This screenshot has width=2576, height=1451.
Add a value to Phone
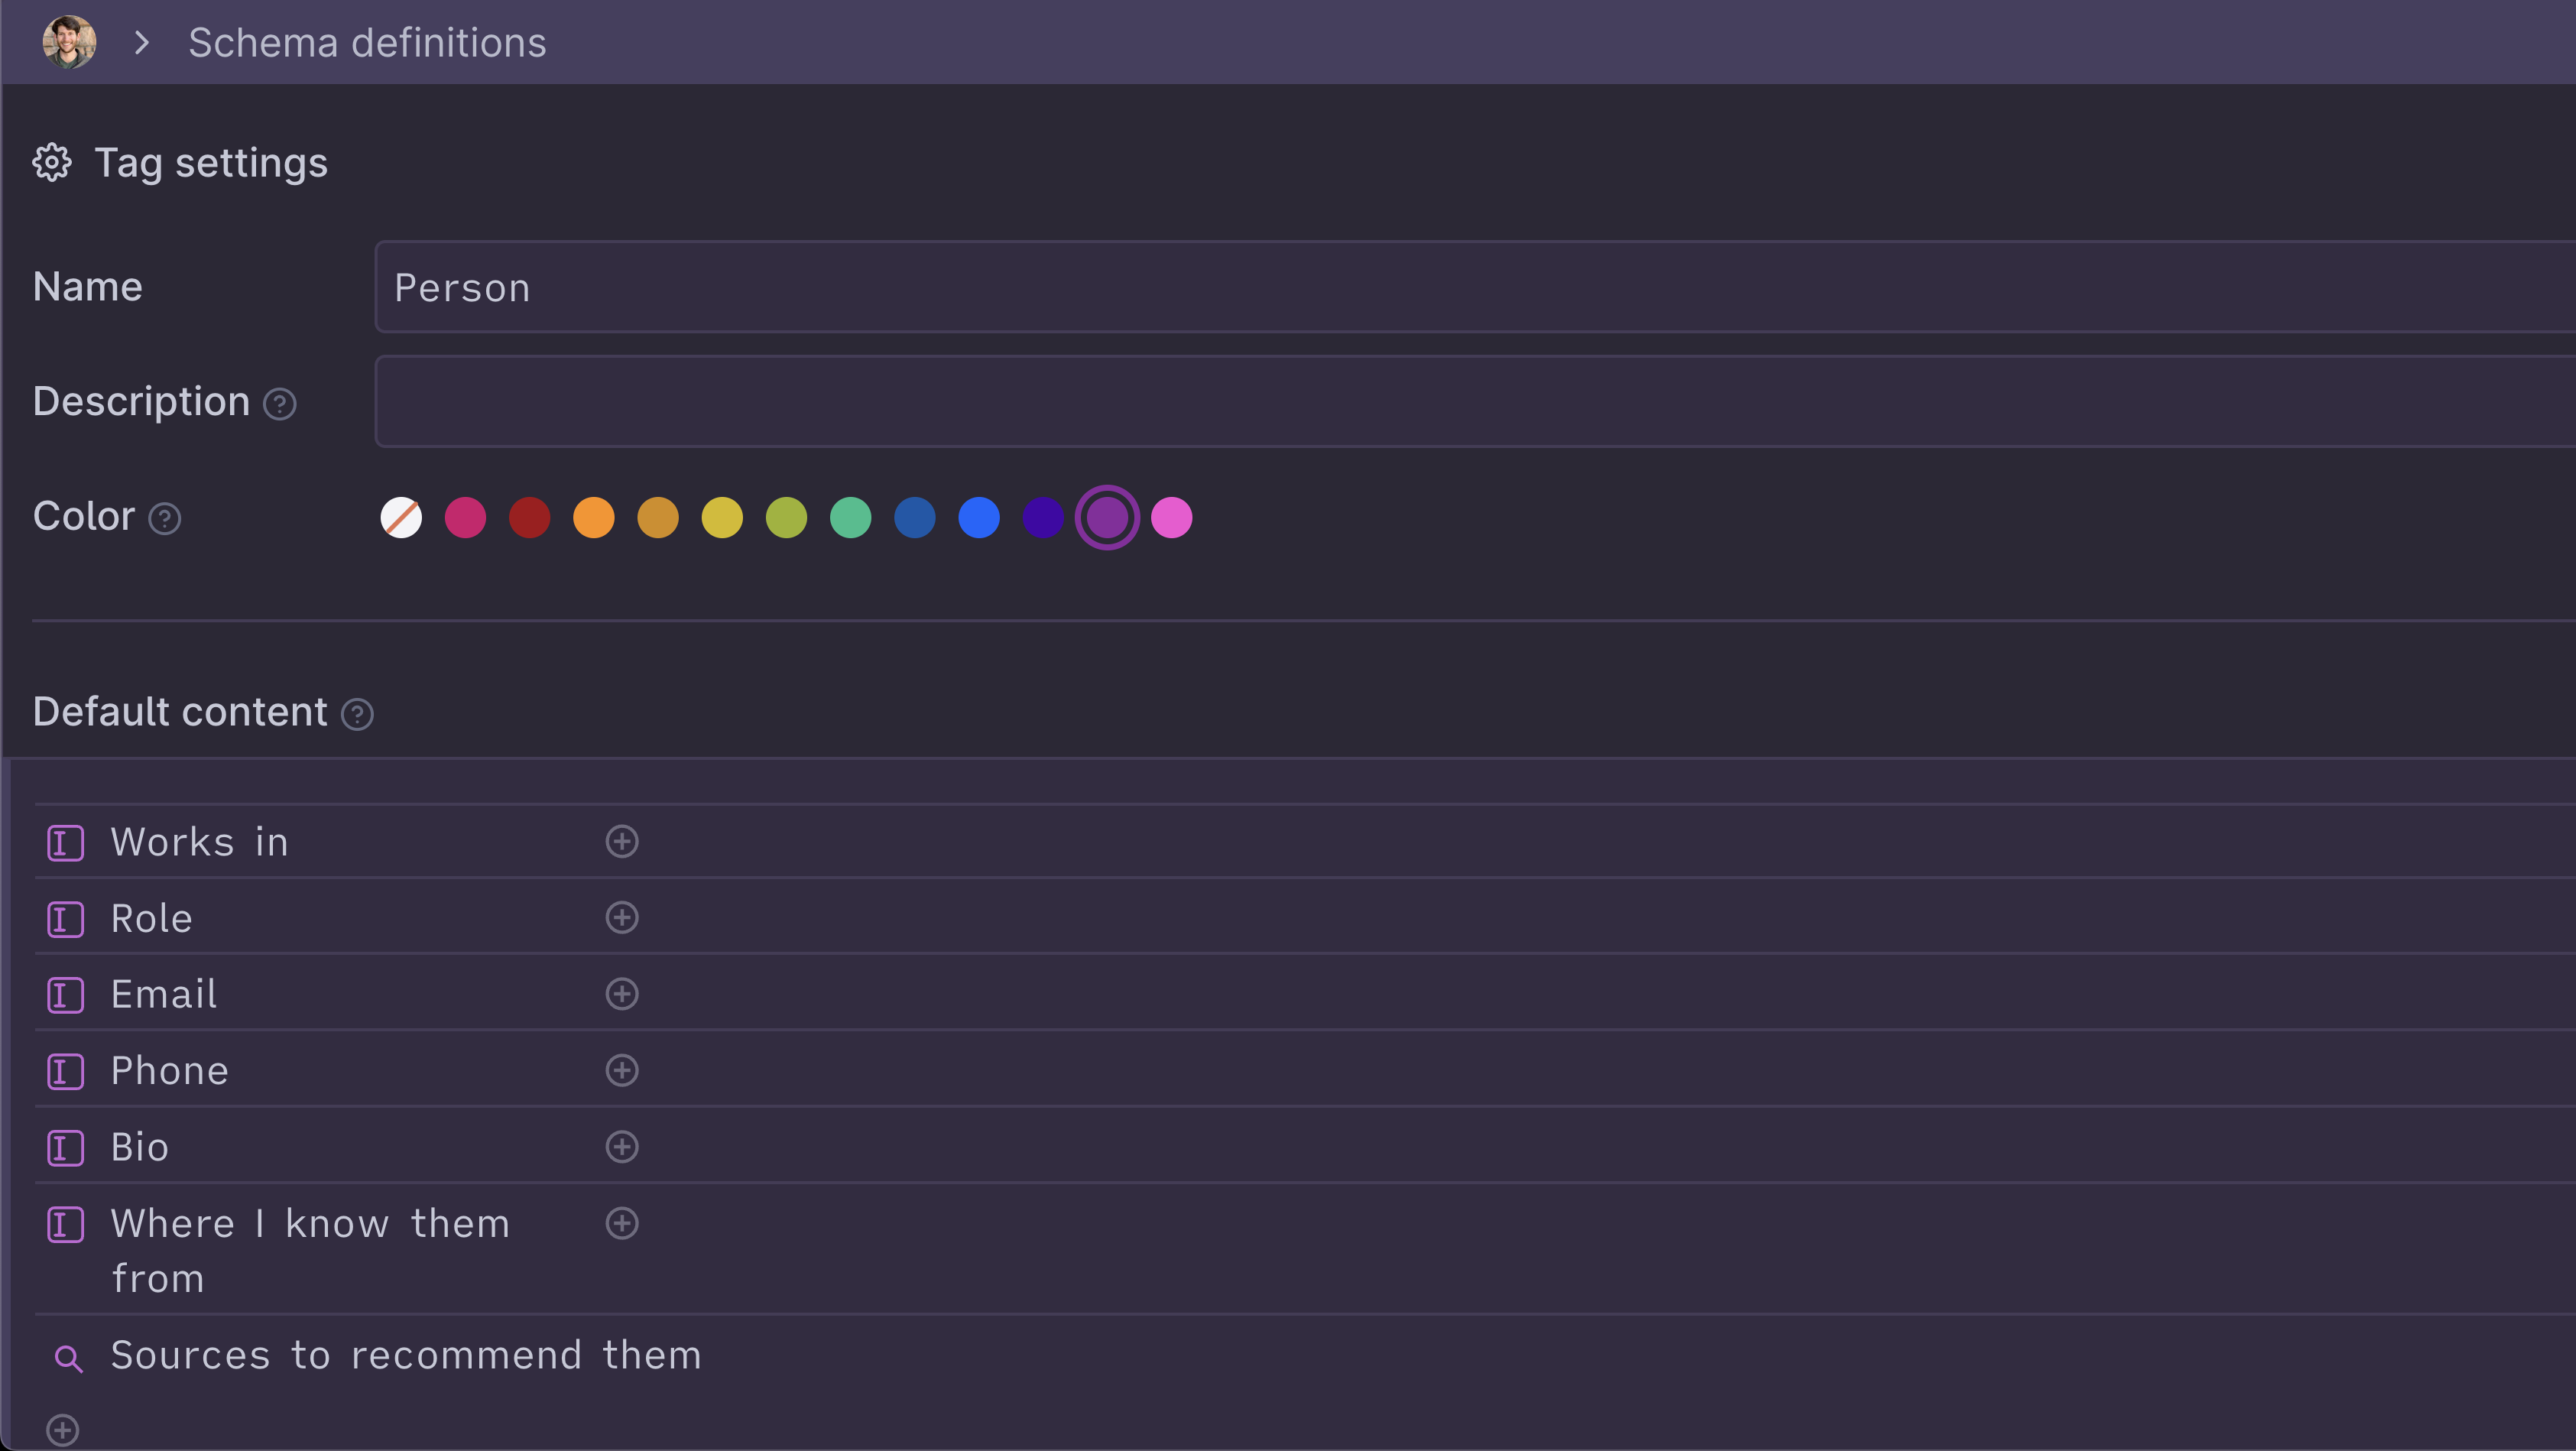click(x=622, y=1070)
